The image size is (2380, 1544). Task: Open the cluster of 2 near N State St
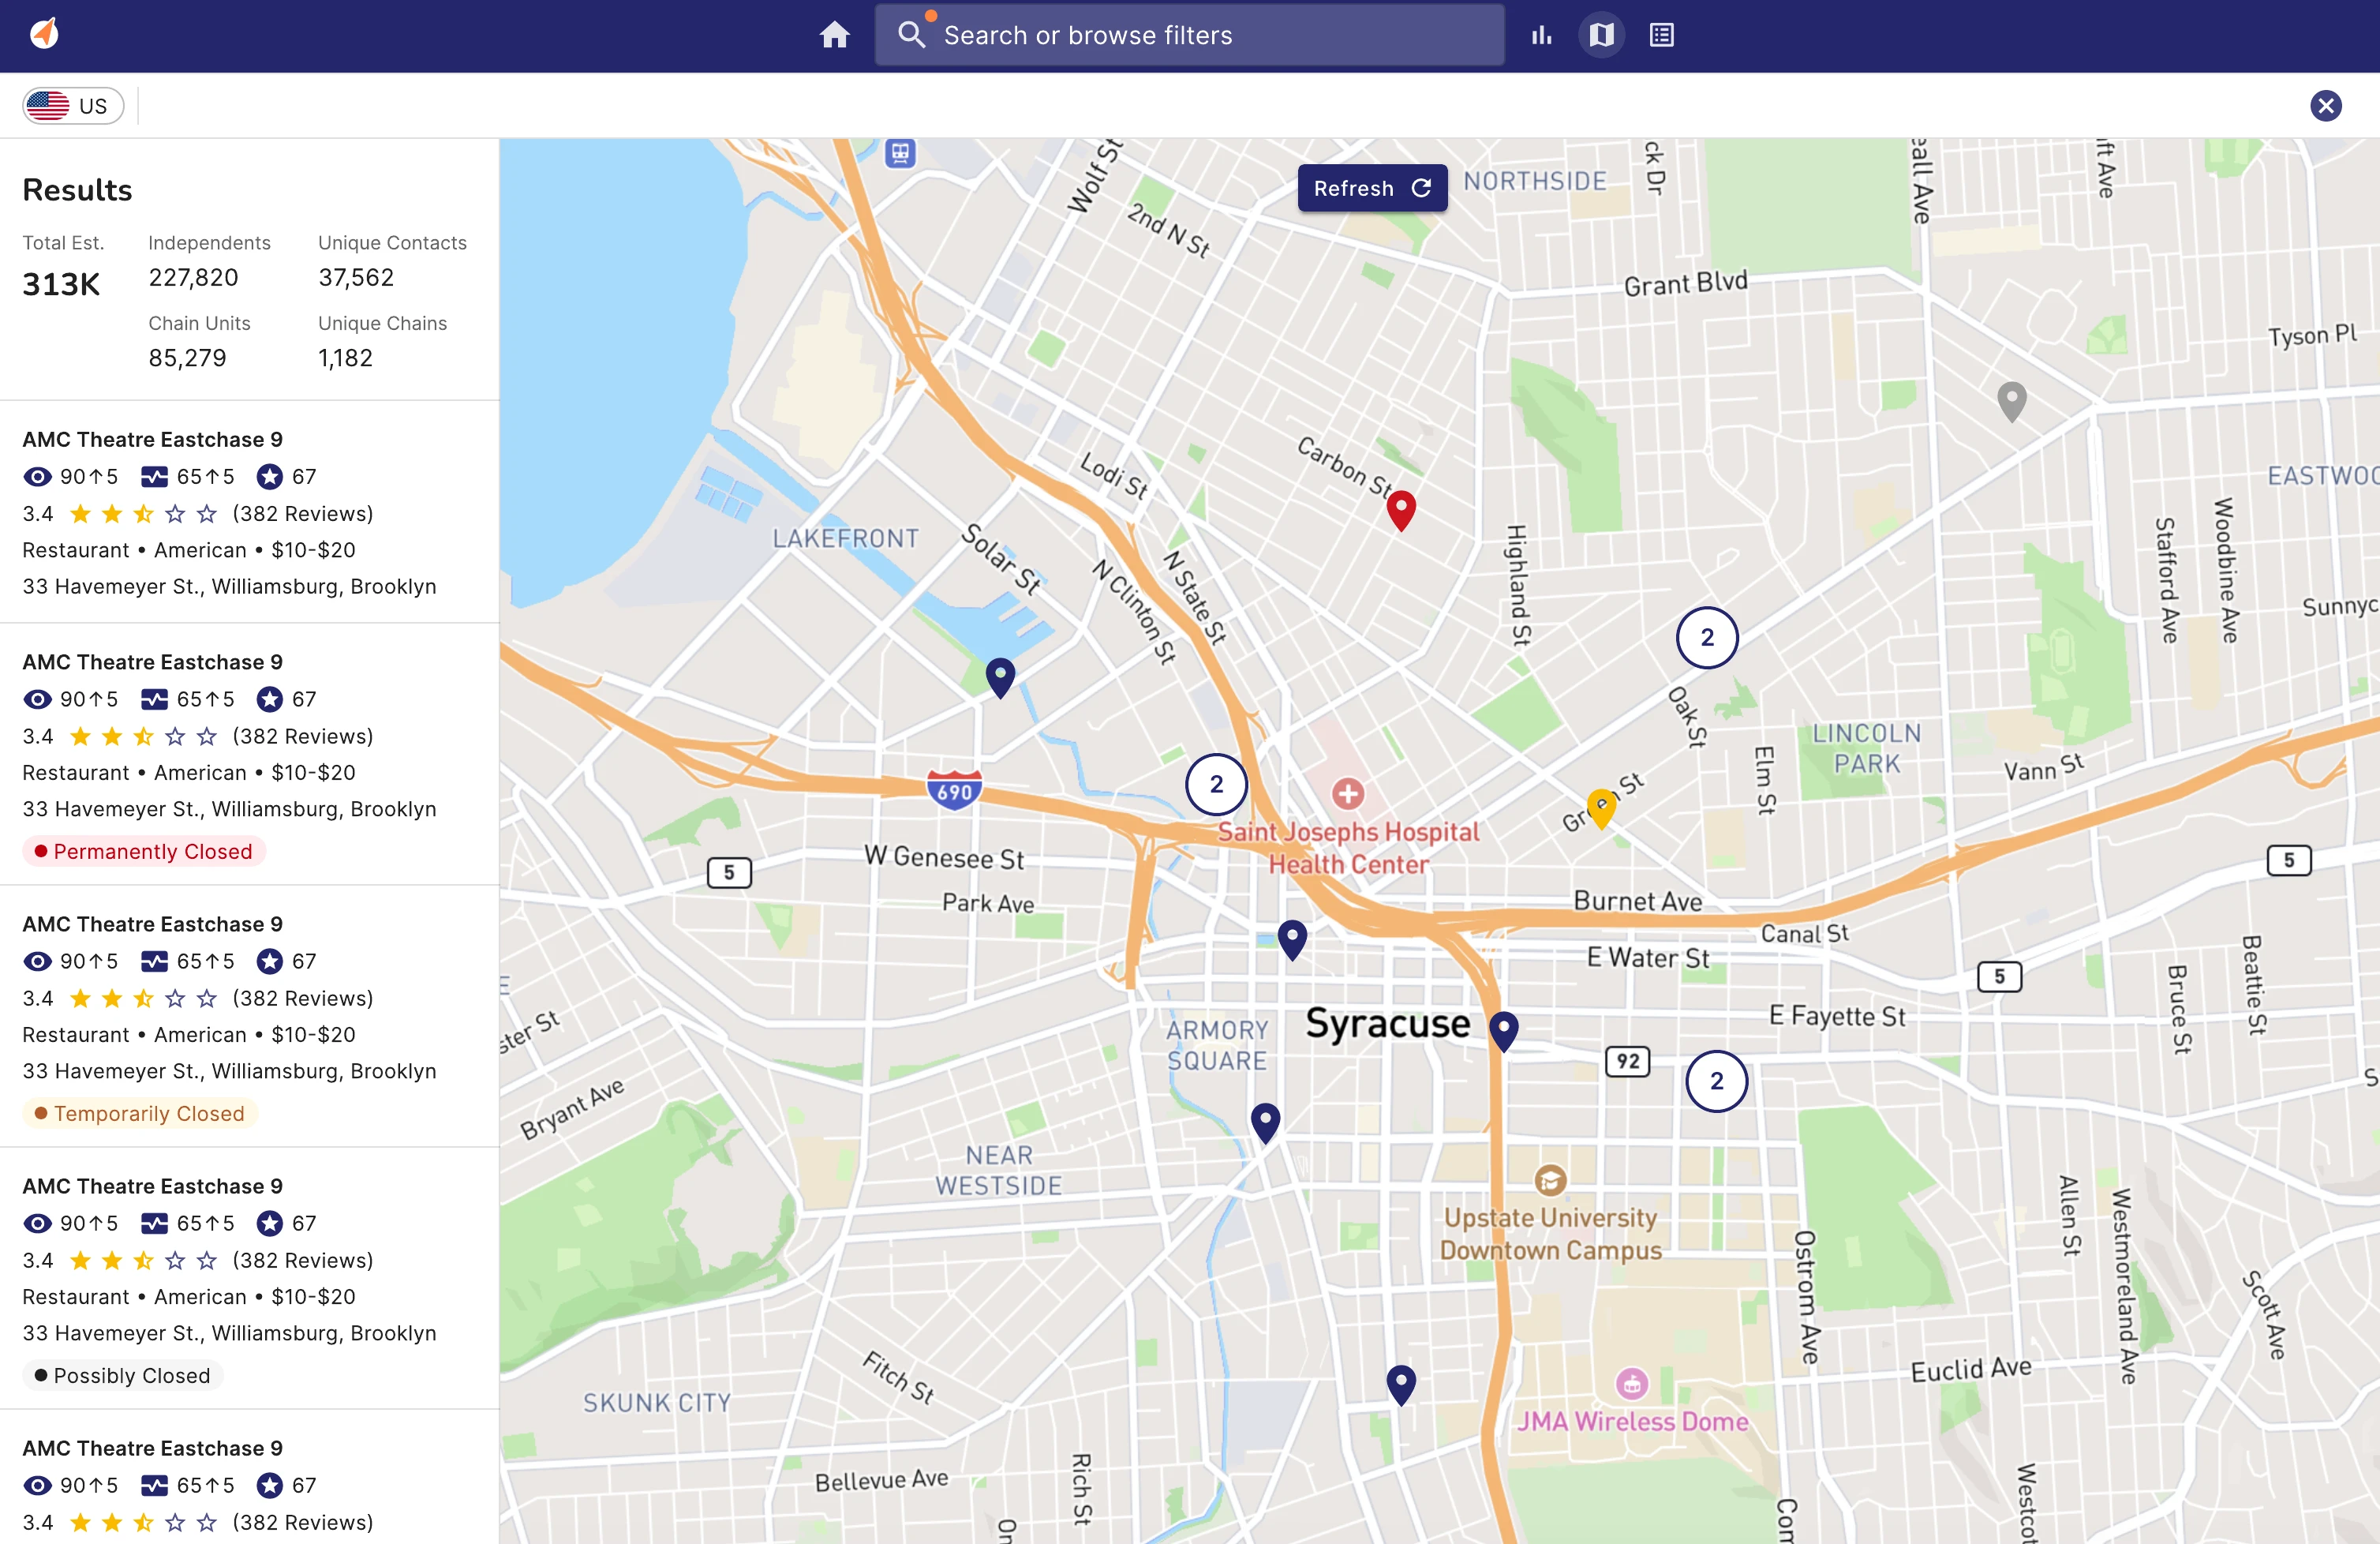[x=1216, y=784]
